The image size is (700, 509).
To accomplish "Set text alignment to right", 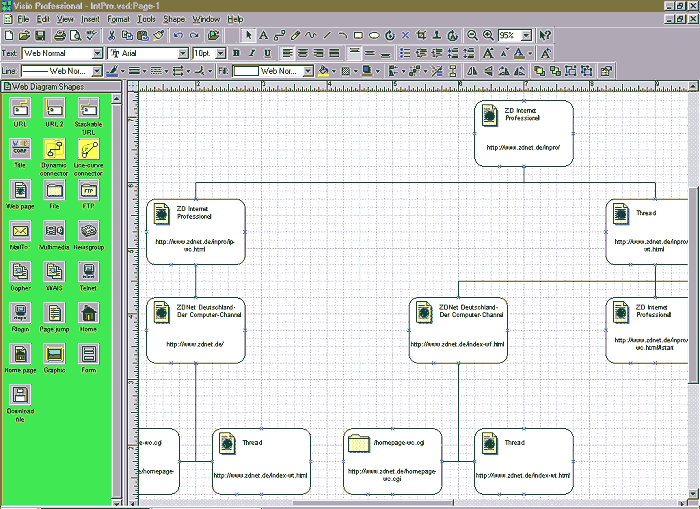I will coord(318,53).
